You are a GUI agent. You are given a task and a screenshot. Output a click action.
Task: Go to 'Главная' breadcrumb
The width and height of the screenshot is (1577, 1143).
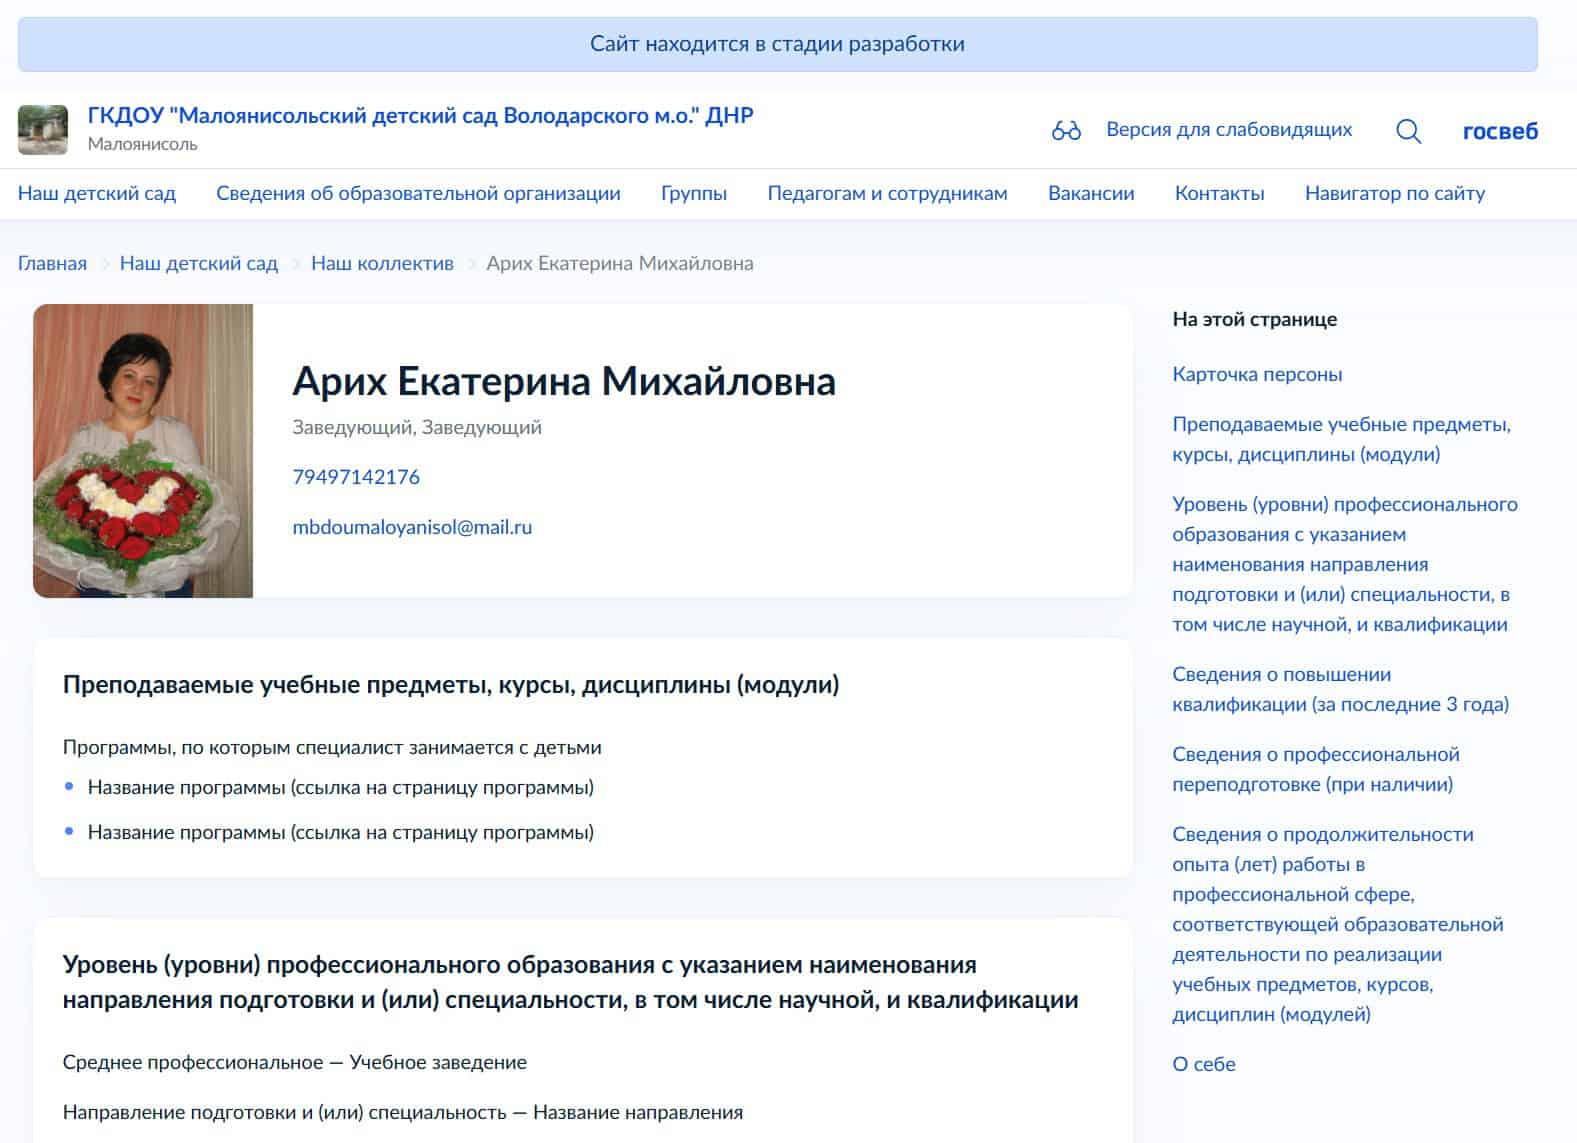click(52, 263)
